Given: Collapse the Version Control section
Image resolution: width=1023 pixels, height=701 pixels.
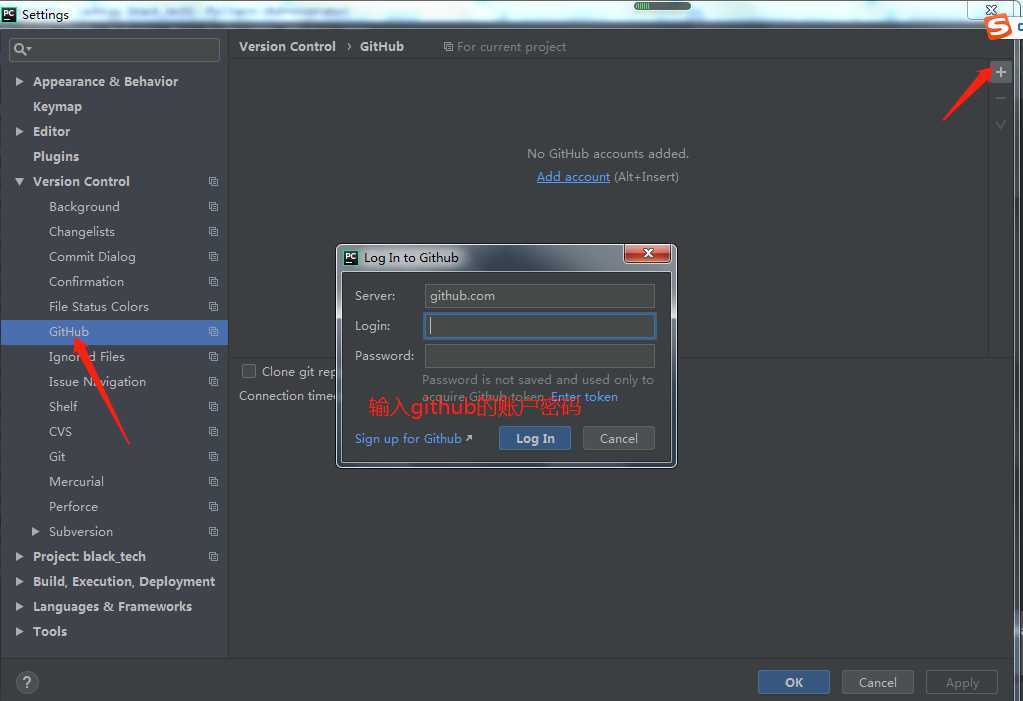Looking at the screenshot, I should 20,181.
